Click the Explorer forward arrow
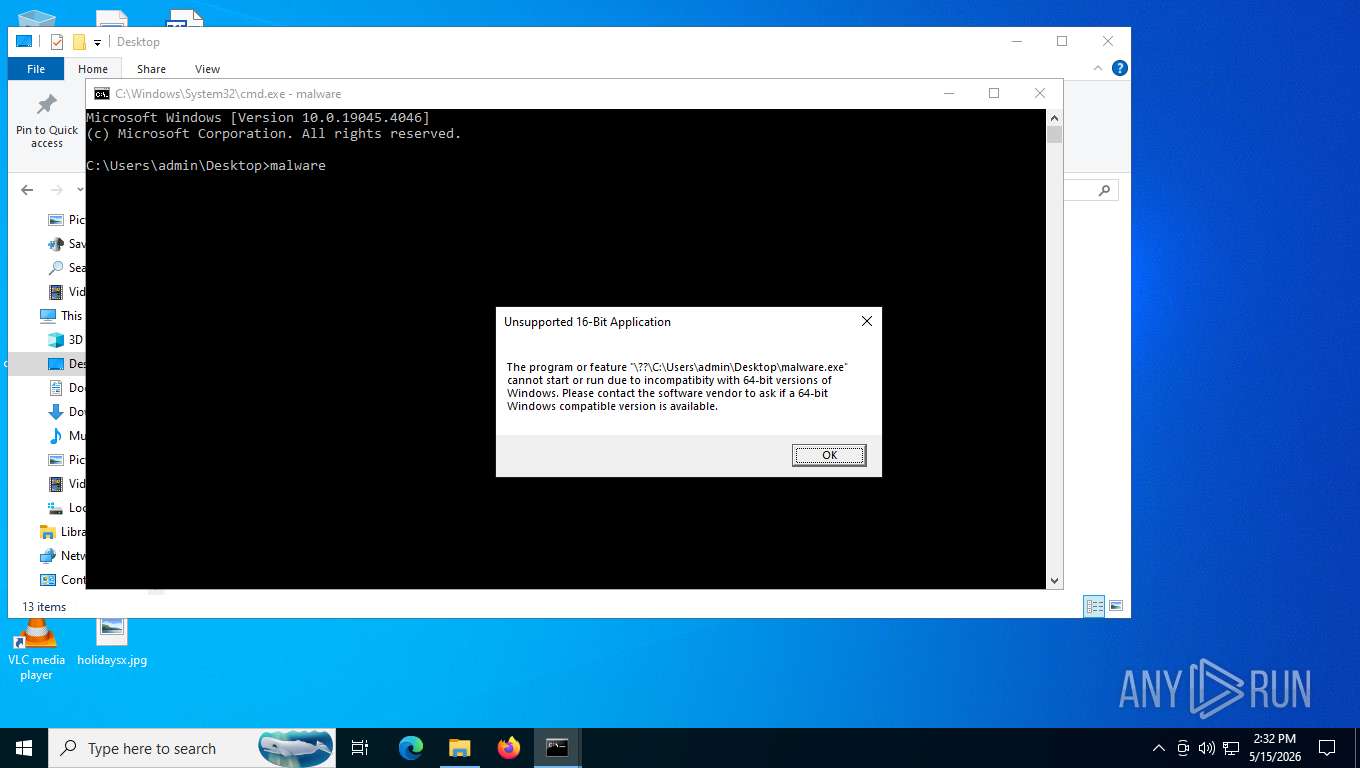 (56, 190)
